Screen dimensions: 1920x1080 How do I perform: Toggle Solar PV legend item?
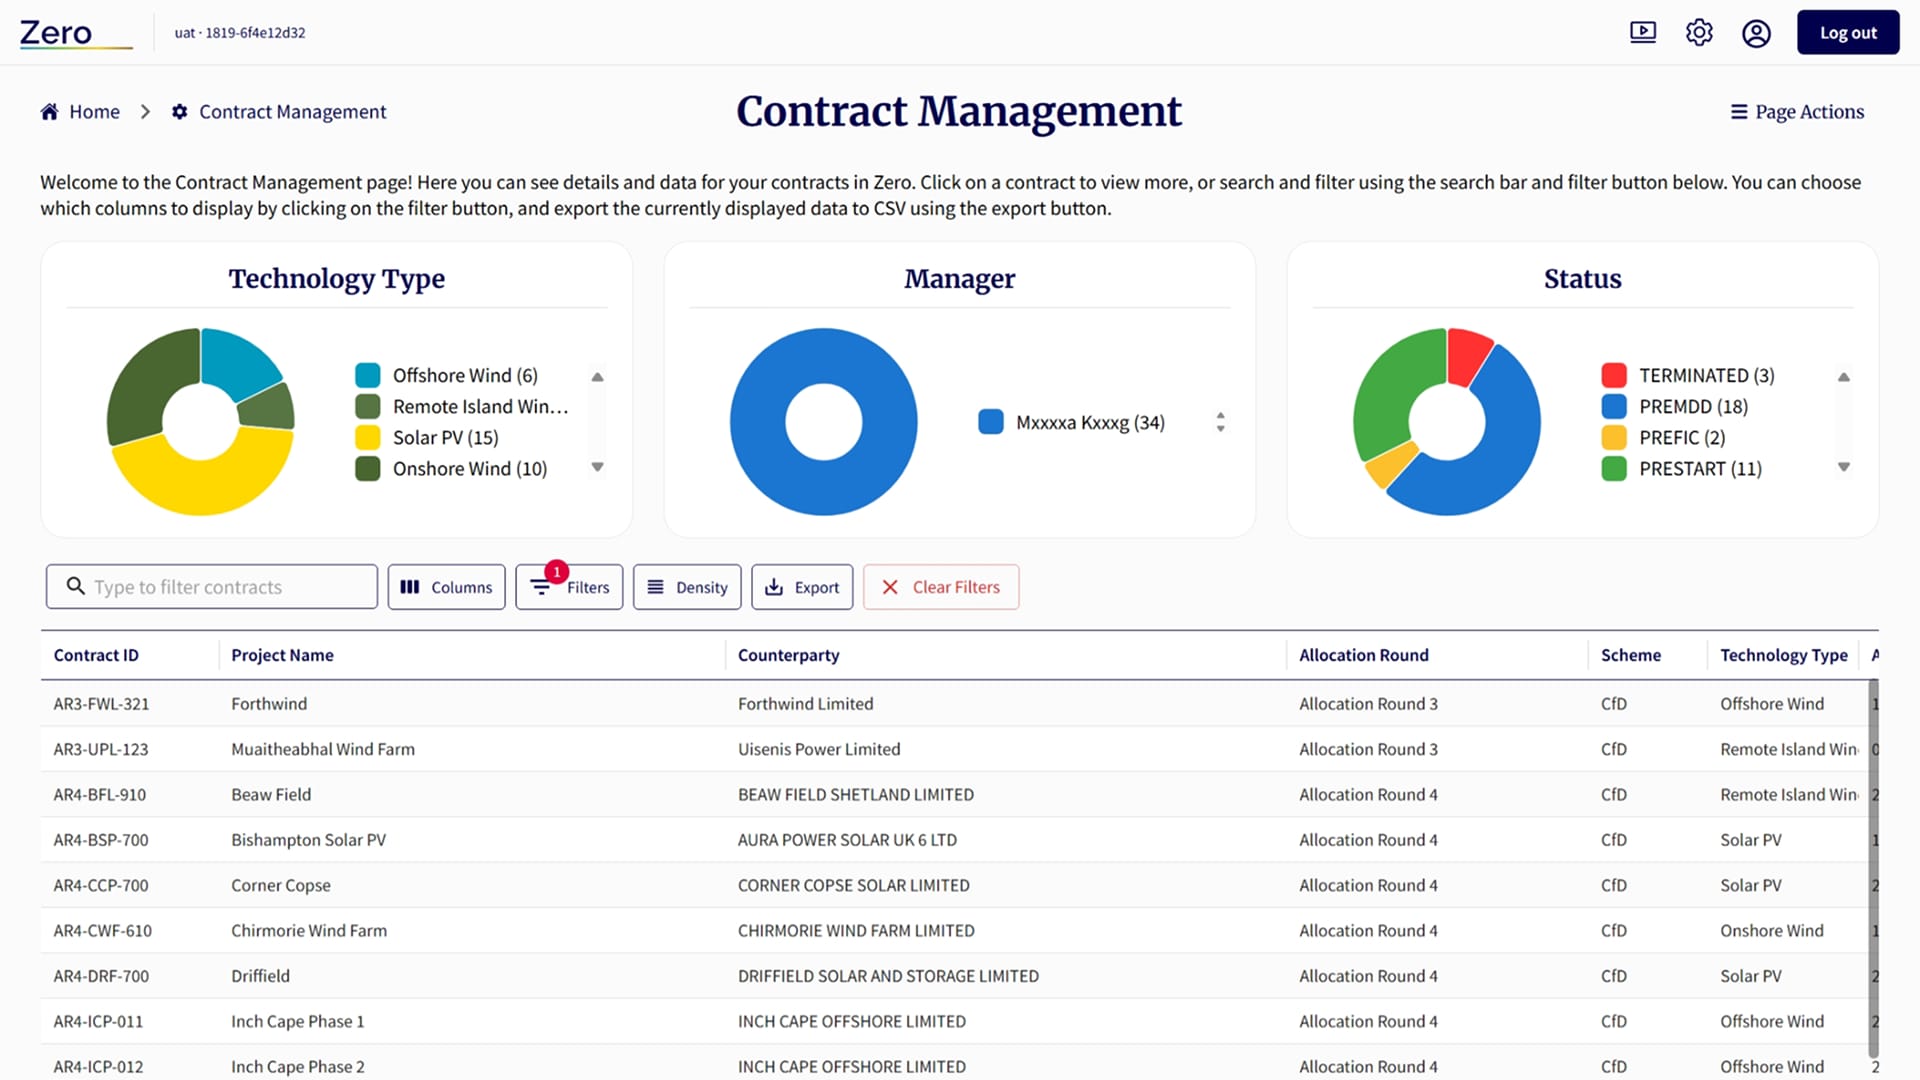click(445, 437)
